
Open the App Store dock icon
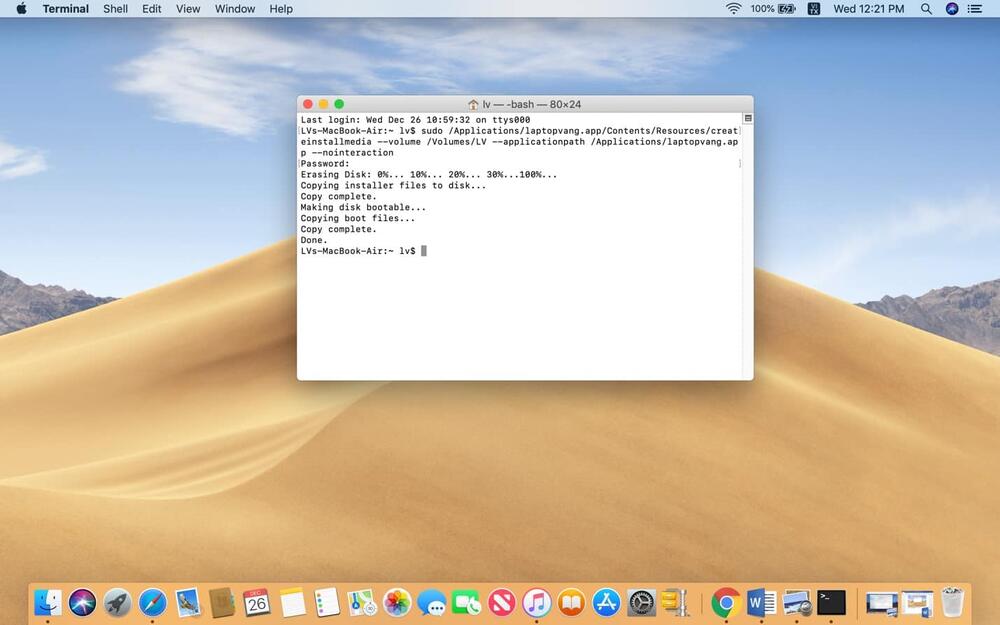point(607,602)
